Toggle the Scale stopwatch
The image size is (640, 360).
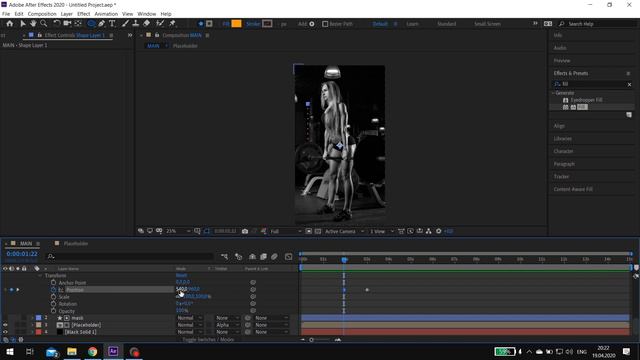click(53, 297)
